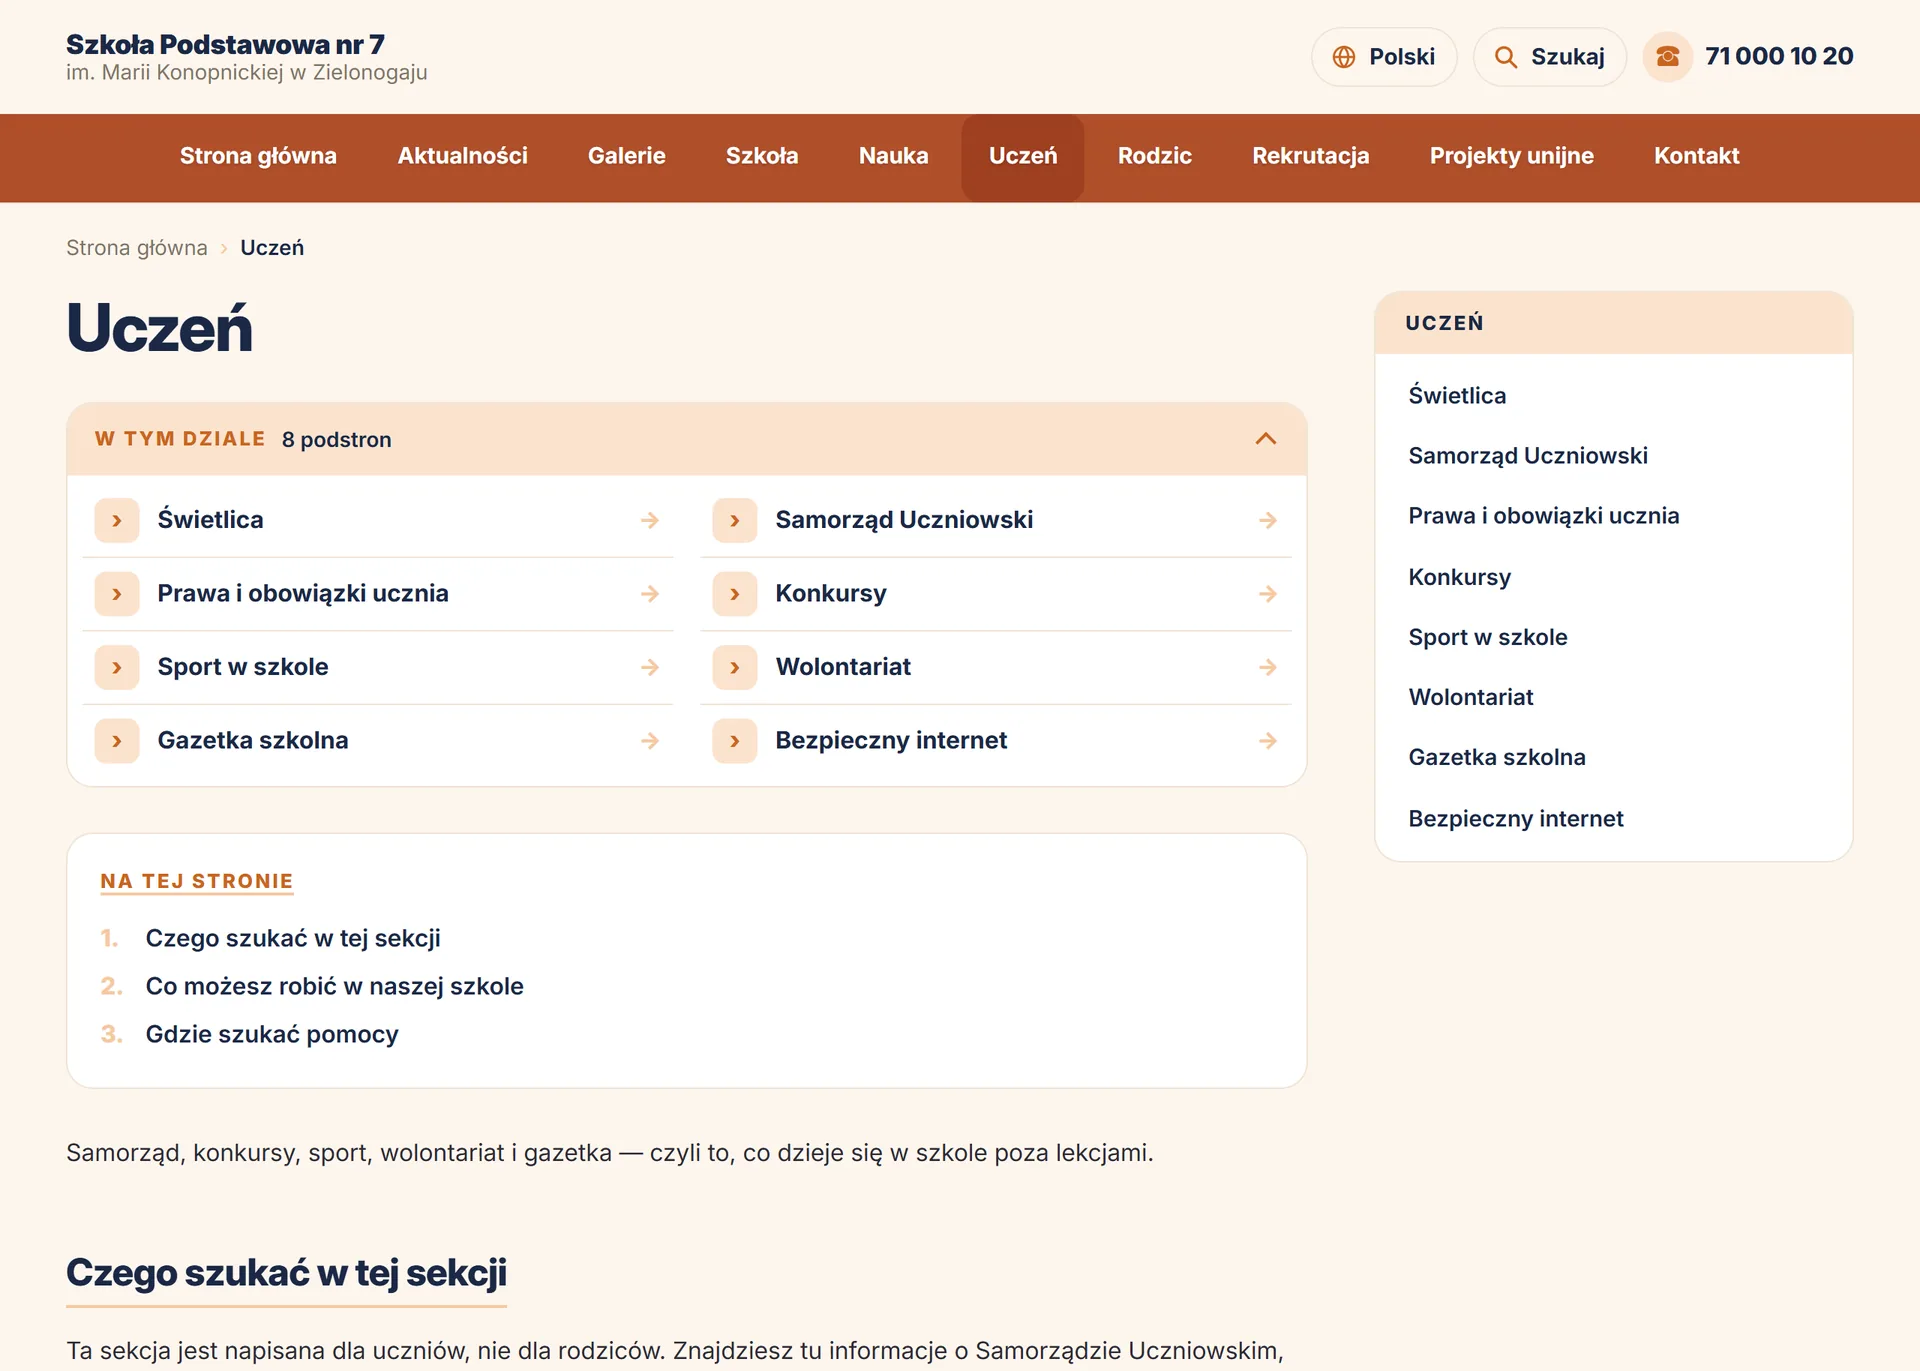Open Prawa i obowiązki ucznia in sidebar
1920x1371 pixels.
1544,516
